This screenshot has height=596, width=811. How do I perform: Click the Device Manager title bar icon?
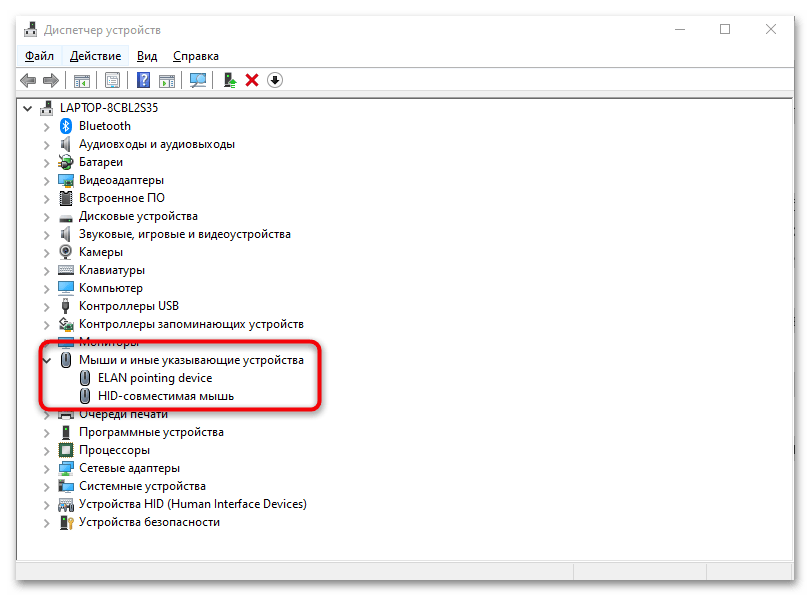[x=31, y=29]
